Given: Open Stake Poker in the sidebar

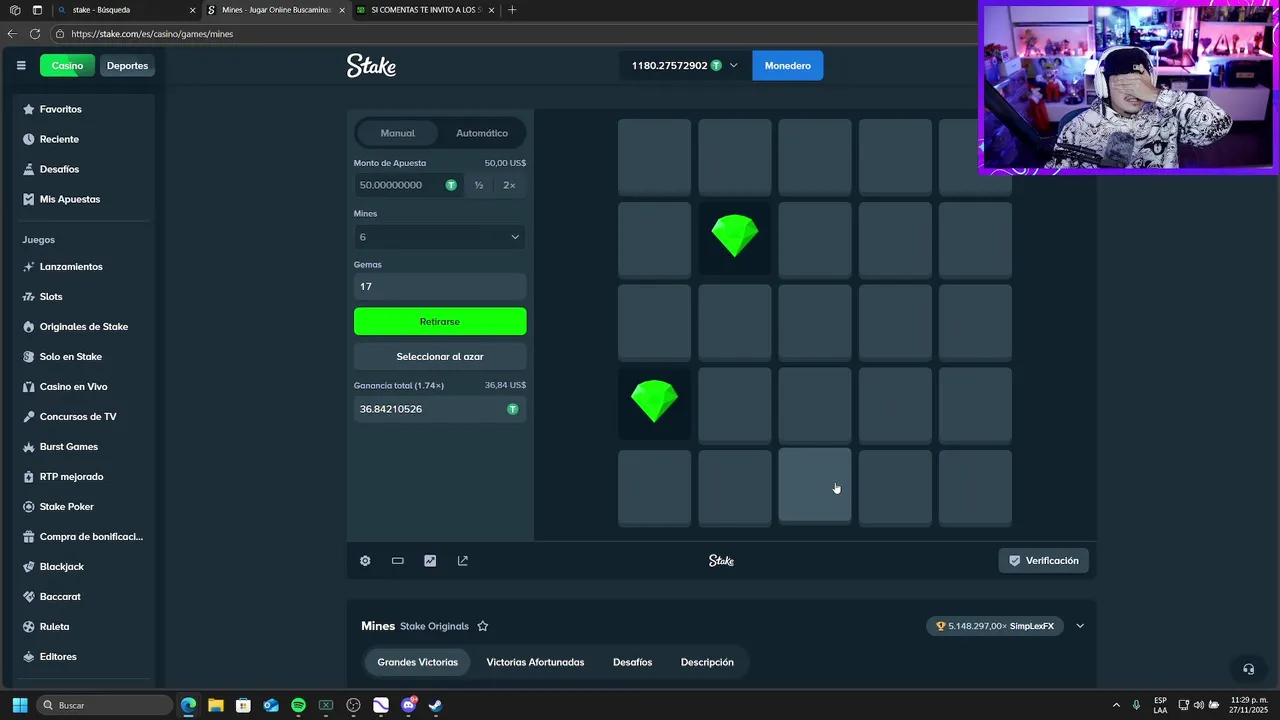Looking at the screenshot, I should pyautogui.click(x=84, y=507).
